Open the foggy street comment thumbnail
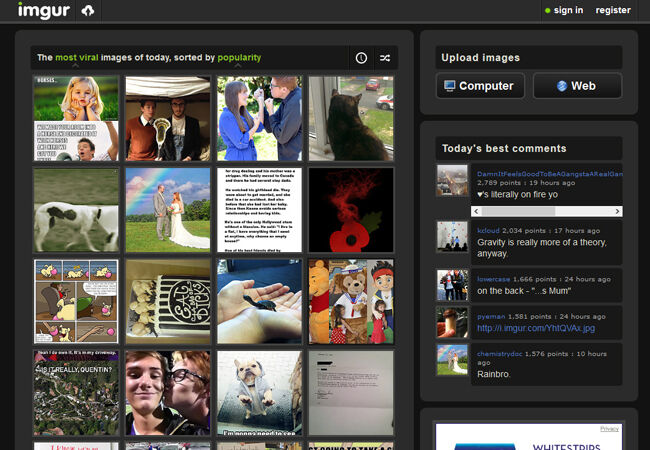Viewport: 650px width, 450px height. click(x=452, y=180)
